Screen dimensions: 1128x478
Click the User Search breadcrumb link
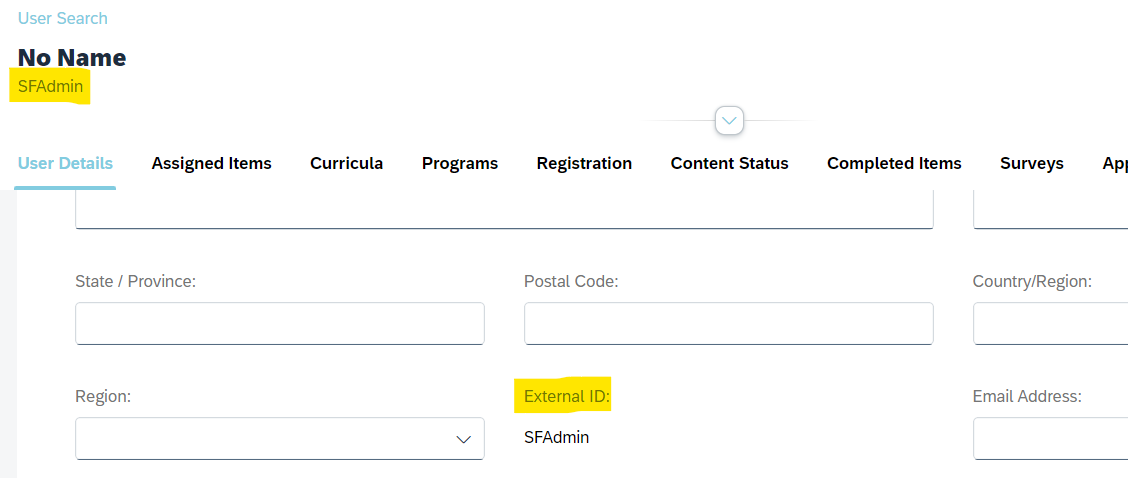tap(63, 18)
